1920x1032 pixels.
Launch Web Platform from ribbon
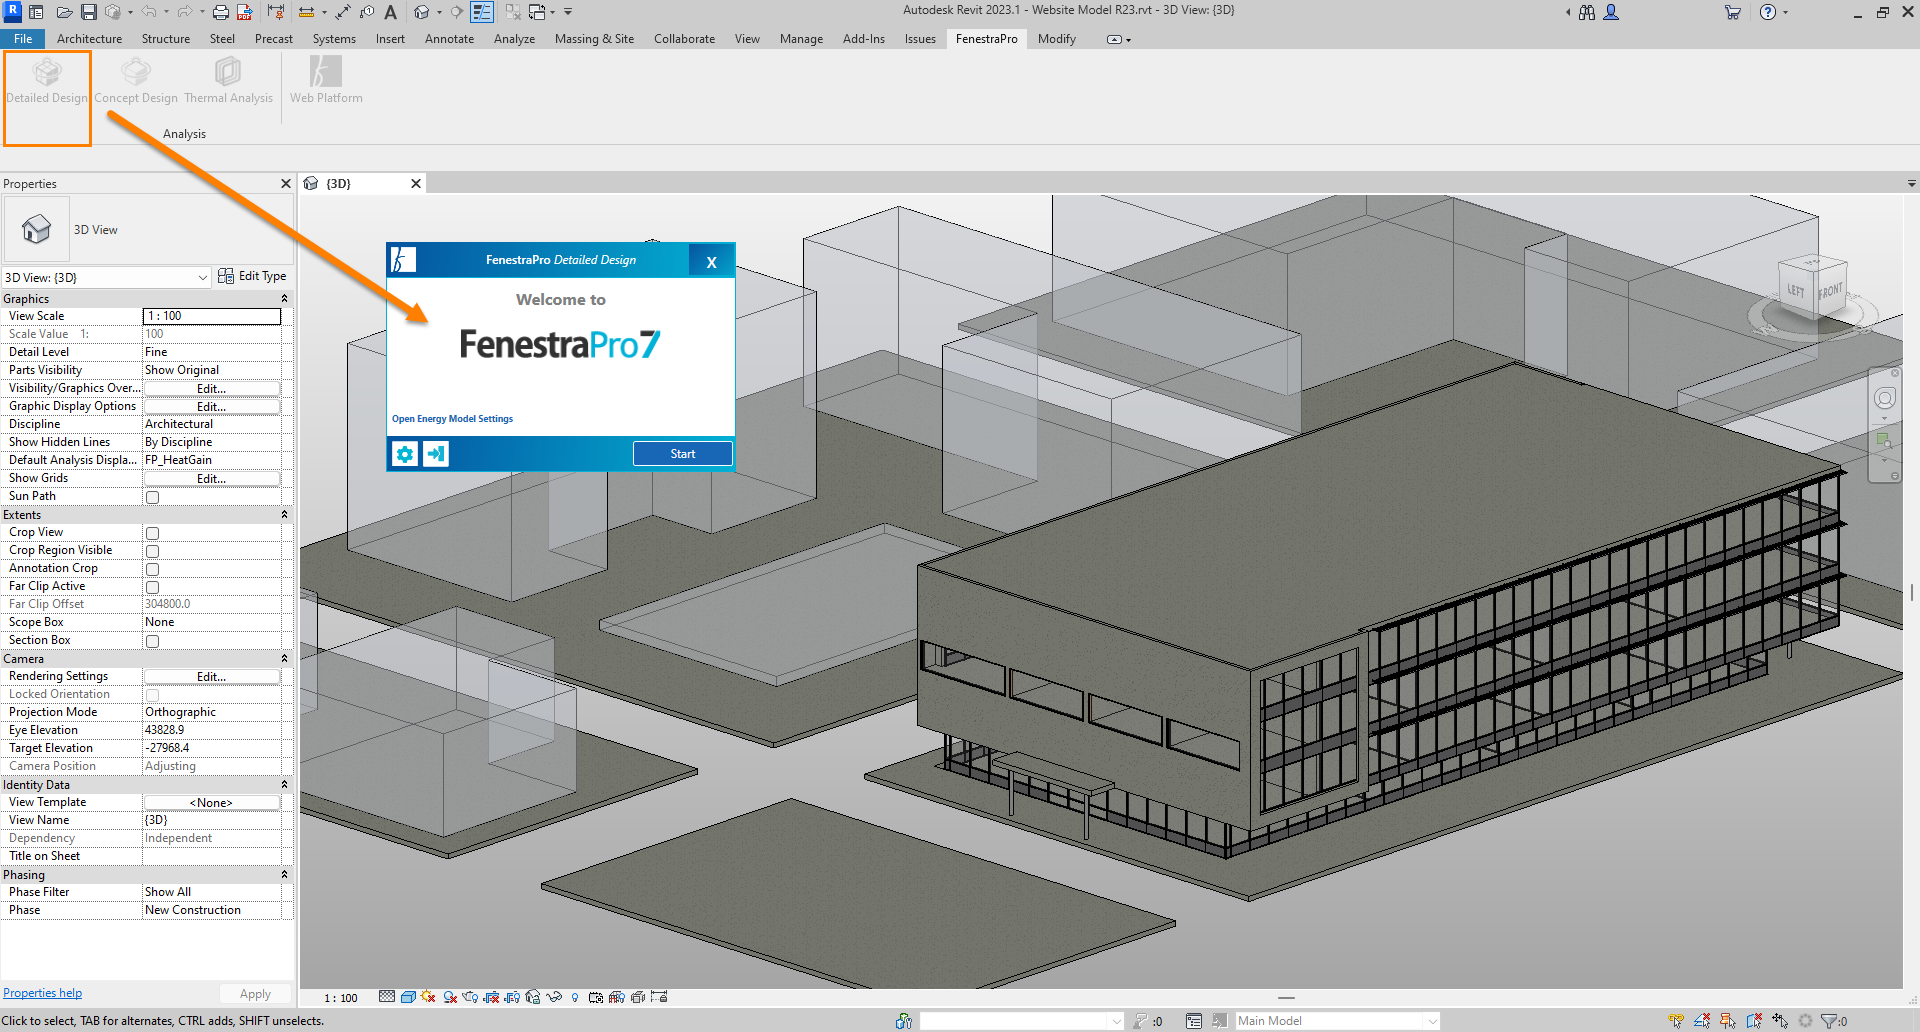pos(326,81)
